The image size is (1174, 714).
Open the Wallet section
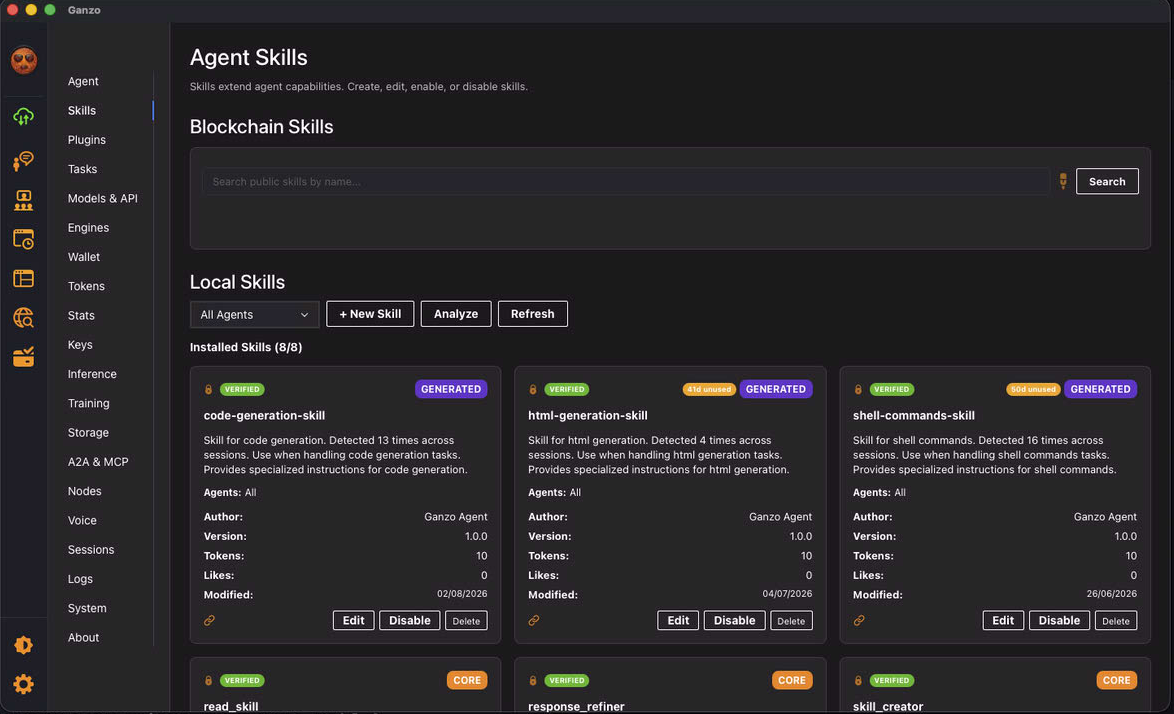tap(84, 257)
